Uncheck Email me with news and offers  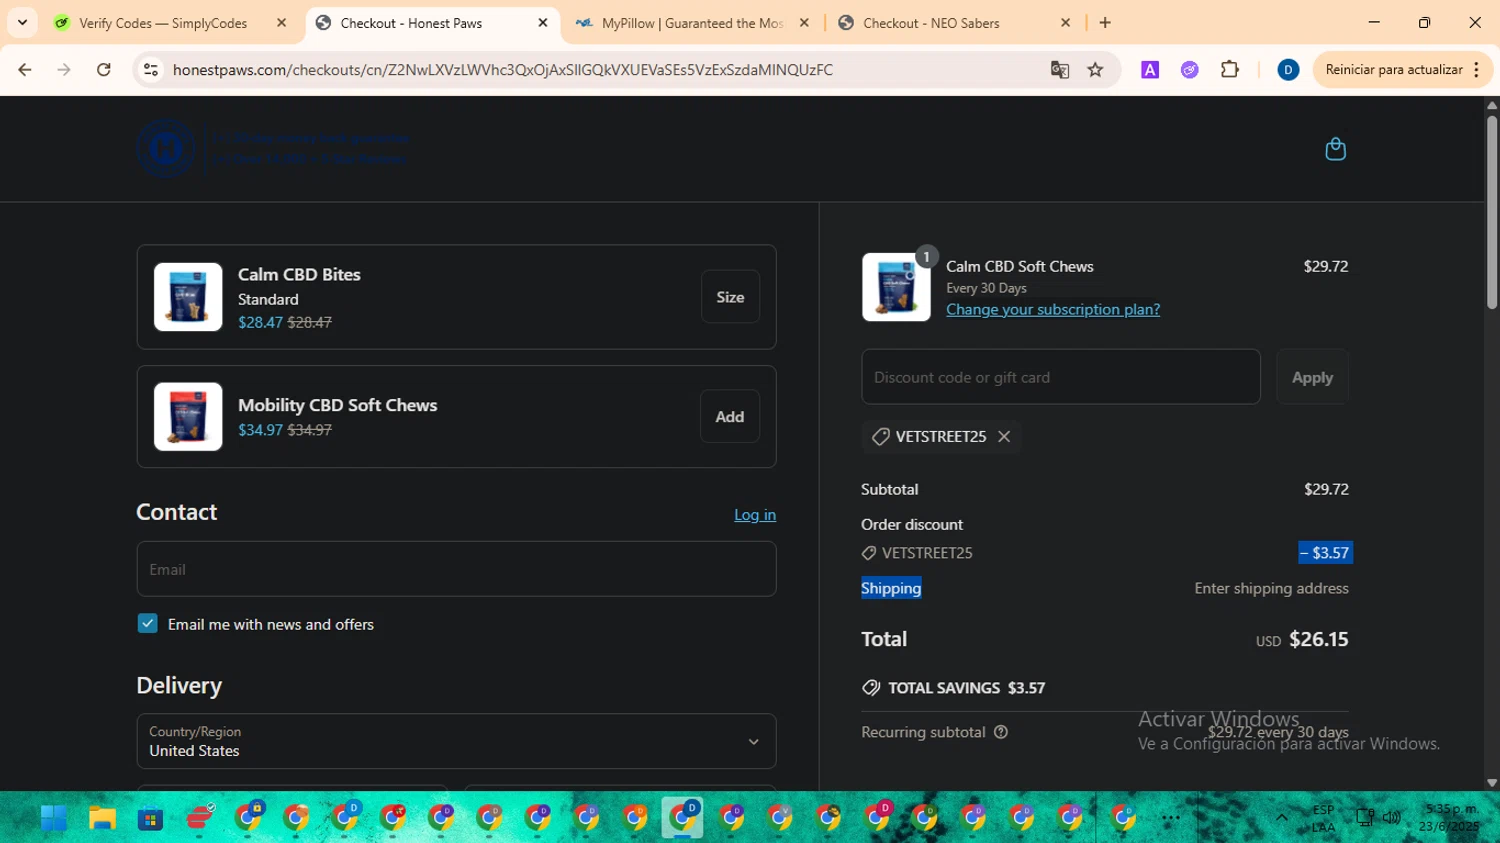pos(148,624)
